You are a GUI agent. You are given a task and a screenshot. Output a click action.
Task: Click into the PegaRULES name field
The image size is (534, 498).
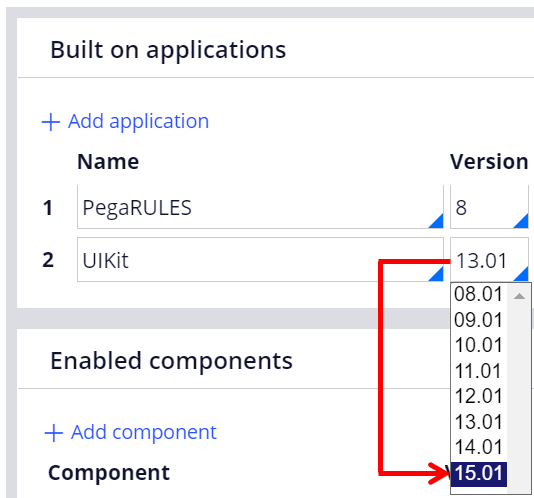(260, 207)
